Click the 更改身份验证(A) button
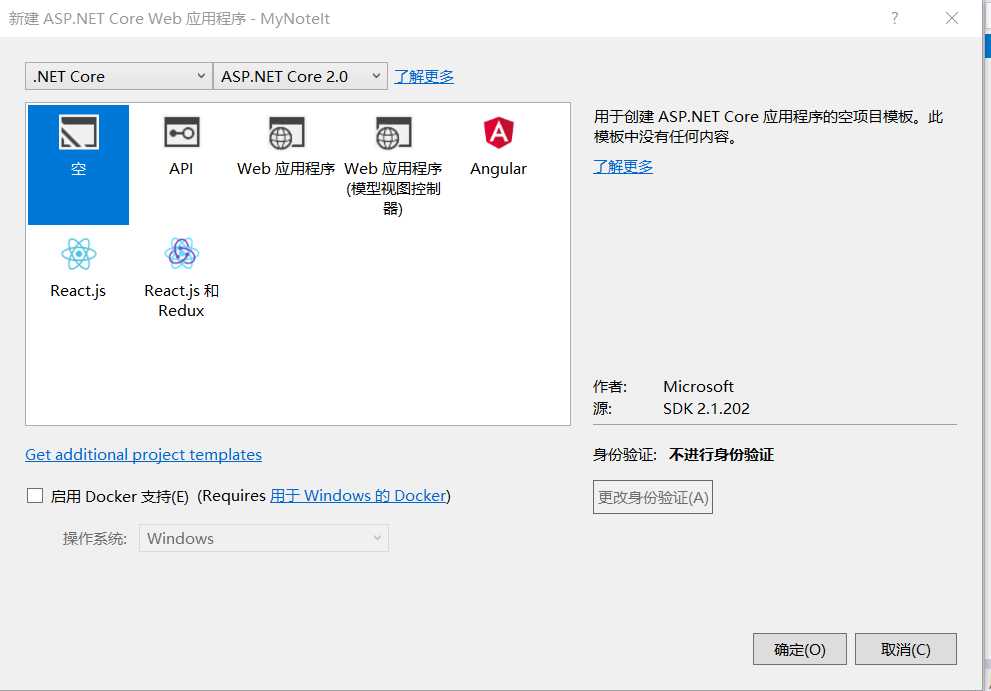Image resolution: width=991 pixels, height=691 pixels. (653, 497)
